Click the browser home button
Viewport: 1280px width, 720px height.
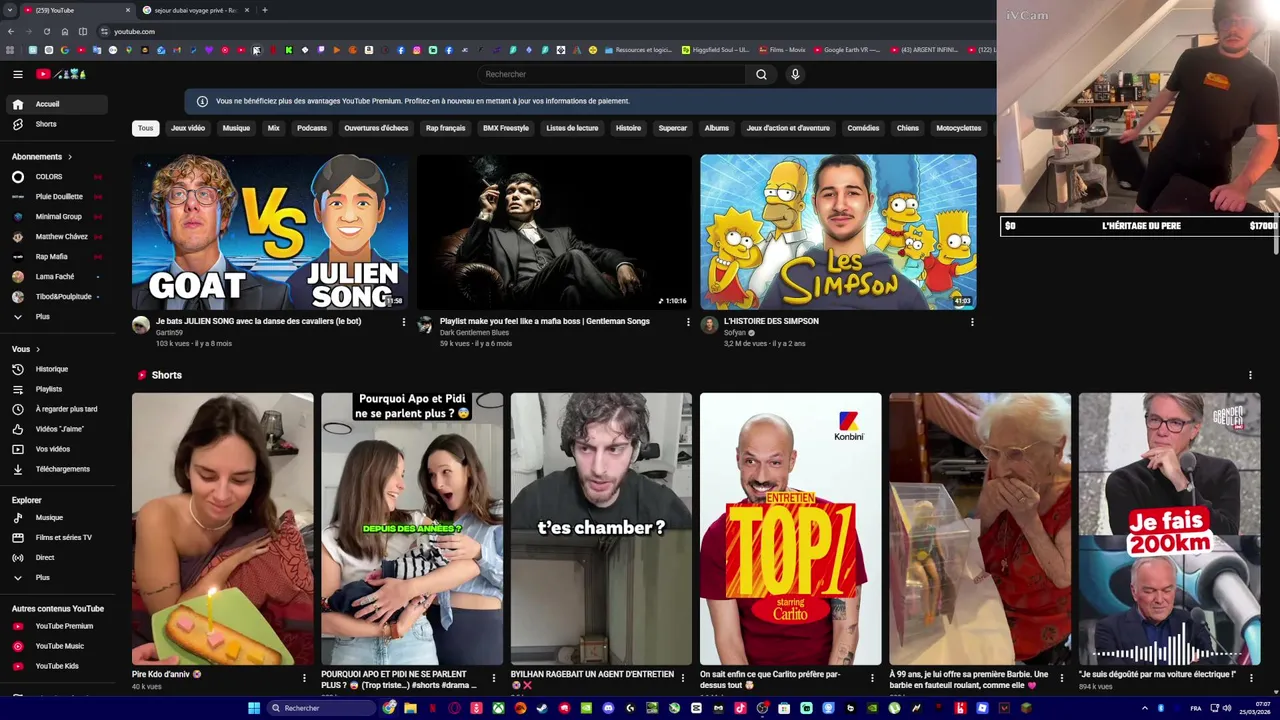(65, 31)
